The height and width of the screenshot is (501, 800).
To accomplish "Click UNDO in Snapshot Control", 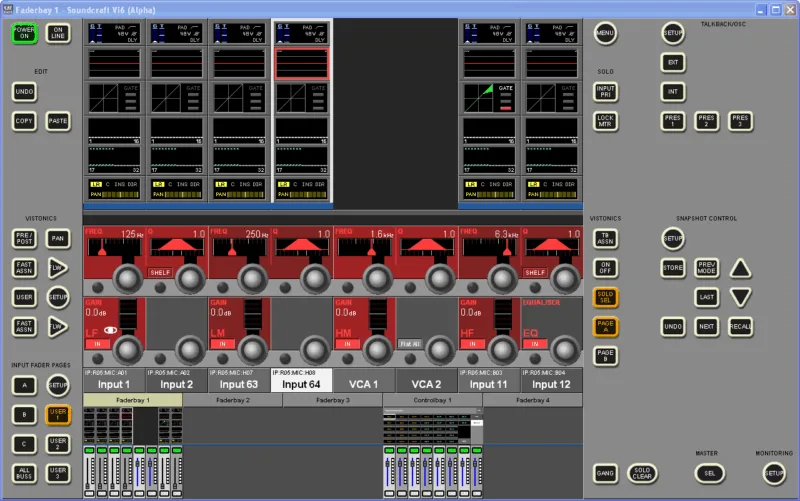I will coord(673,327).
